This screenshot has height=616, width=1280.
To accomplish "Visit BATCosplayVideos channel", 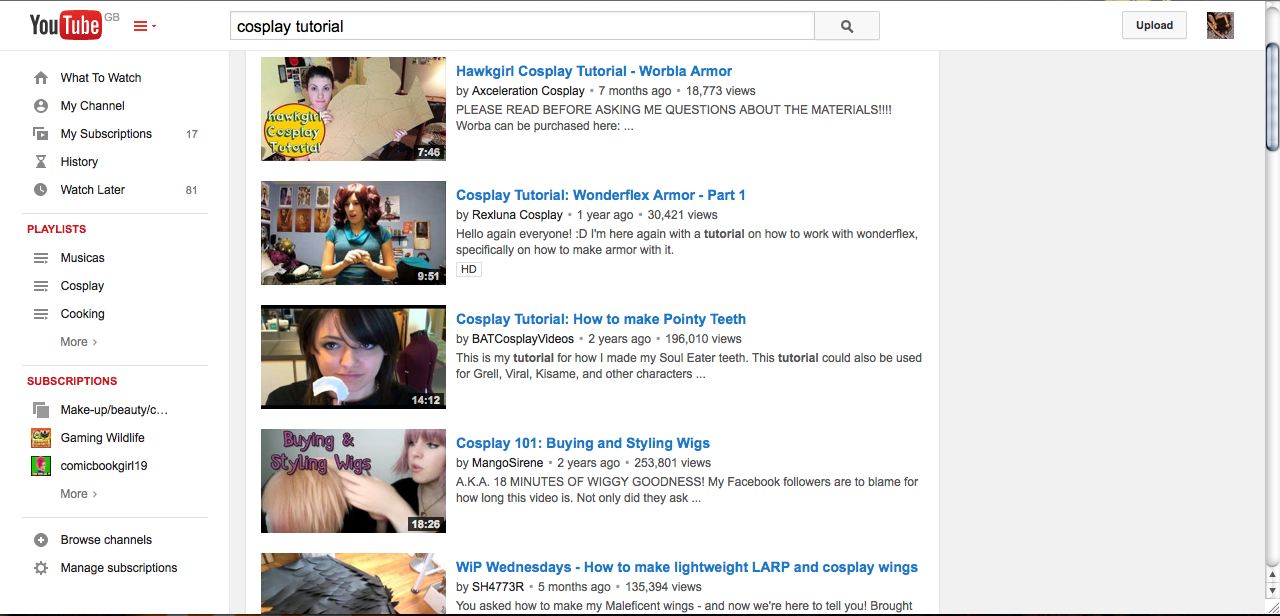I will [523, 339].
